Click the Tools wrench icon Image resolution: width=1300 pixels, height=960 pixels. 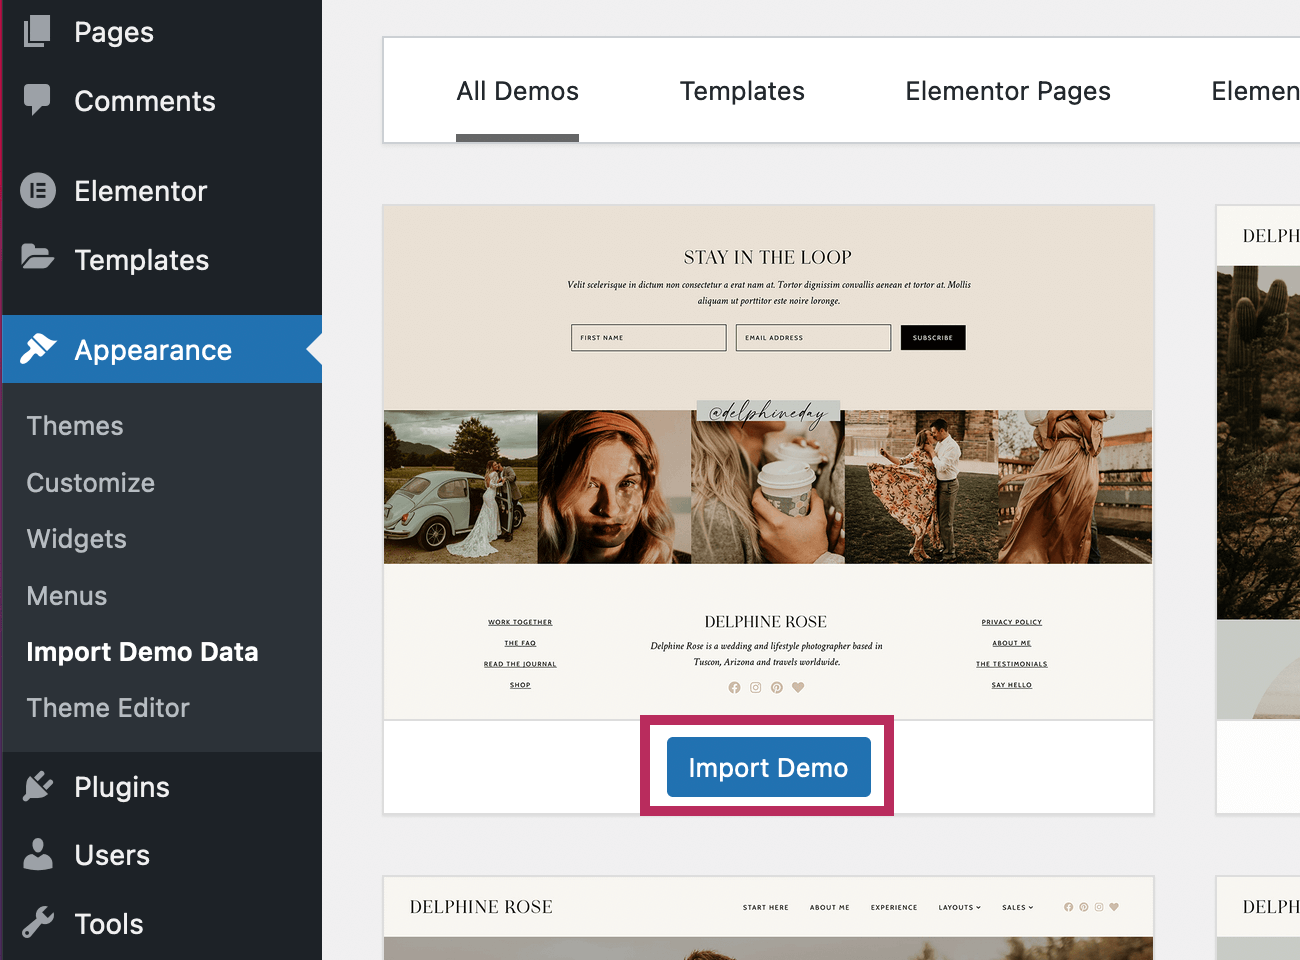point(38,922)
